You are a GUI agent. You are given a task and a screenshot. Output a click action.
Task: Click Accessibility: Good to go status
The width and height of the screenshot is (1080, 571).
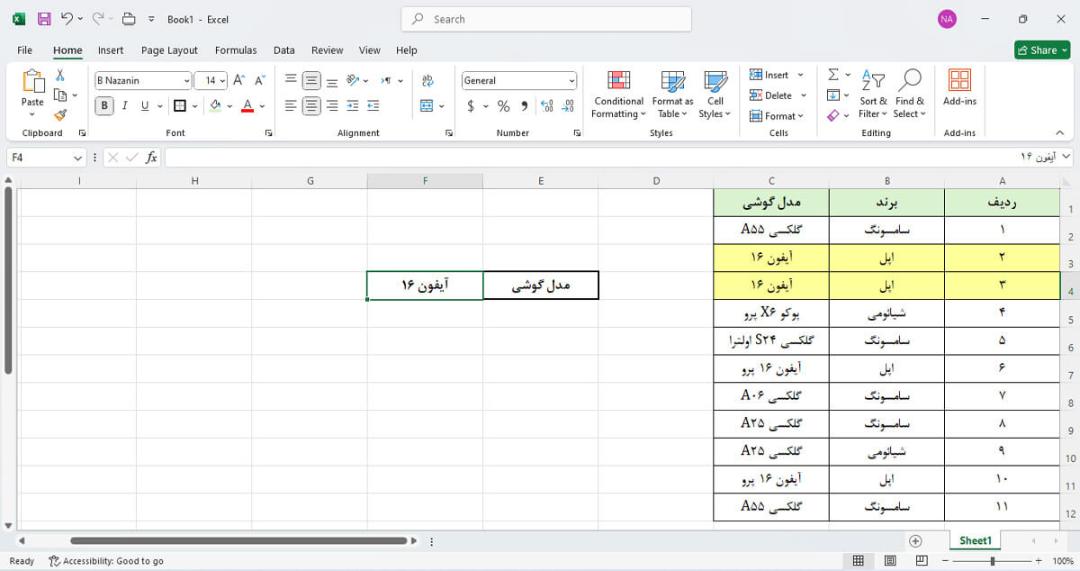(106, 561)
